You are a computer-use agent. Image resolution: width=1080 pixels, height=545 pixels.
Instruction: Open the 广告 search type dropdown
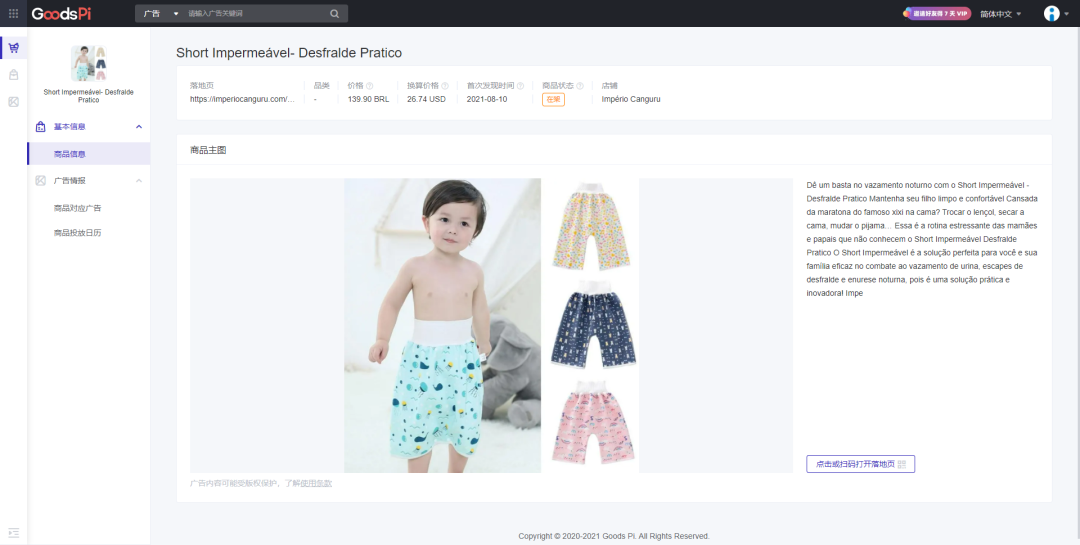tap(160, 14)
